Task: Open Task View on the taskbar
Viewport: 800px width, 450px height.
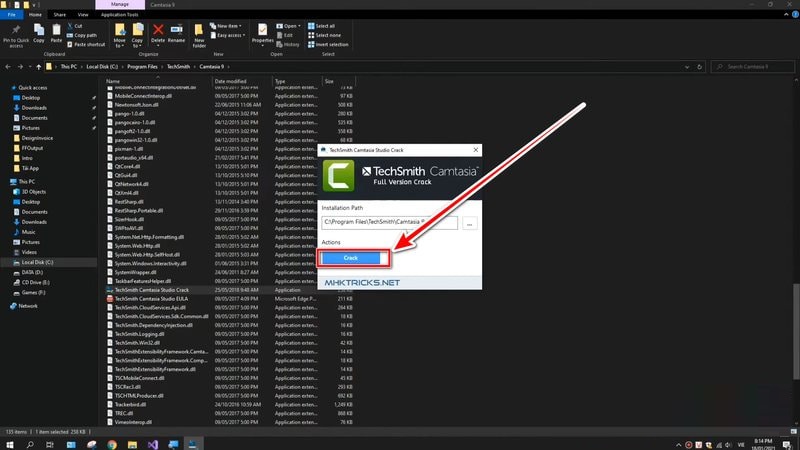Action: (x=49, y=444)
